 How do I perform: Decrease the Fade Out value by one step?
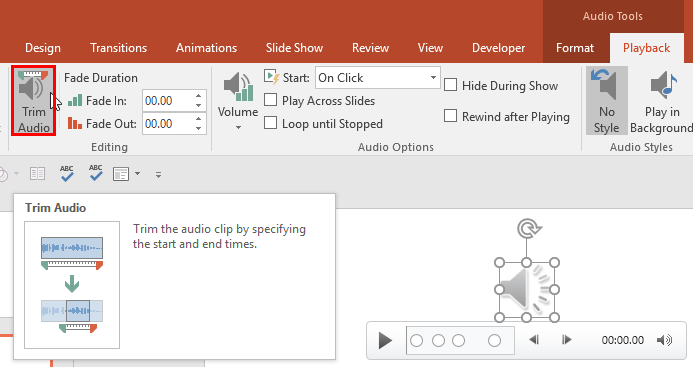[199, 129]
